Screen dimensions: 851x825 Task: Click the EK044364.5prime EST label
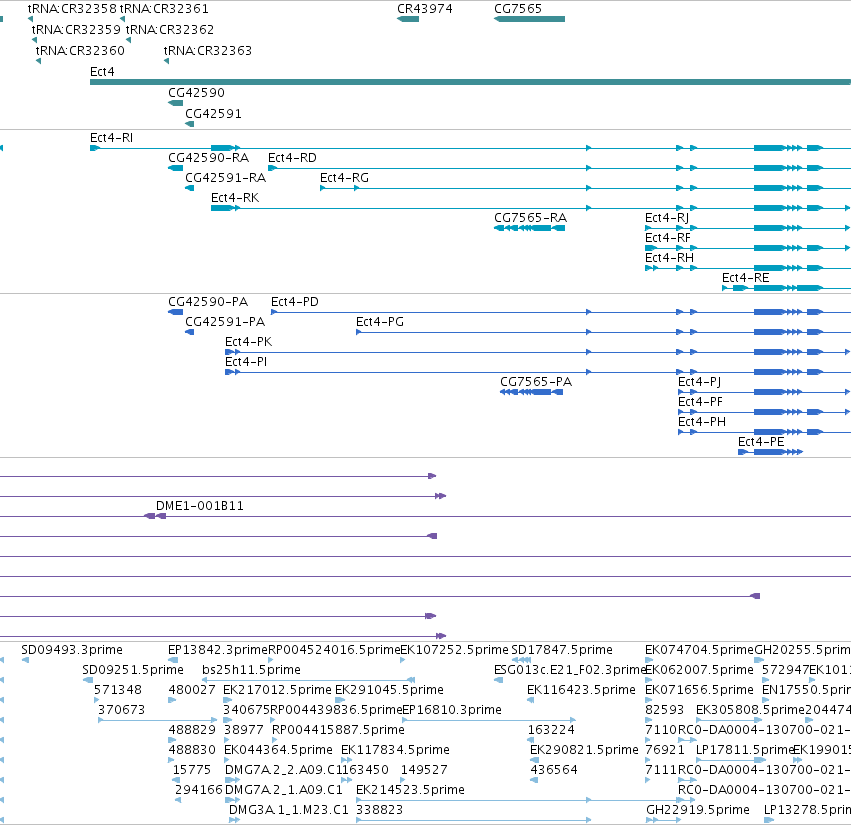278,750
